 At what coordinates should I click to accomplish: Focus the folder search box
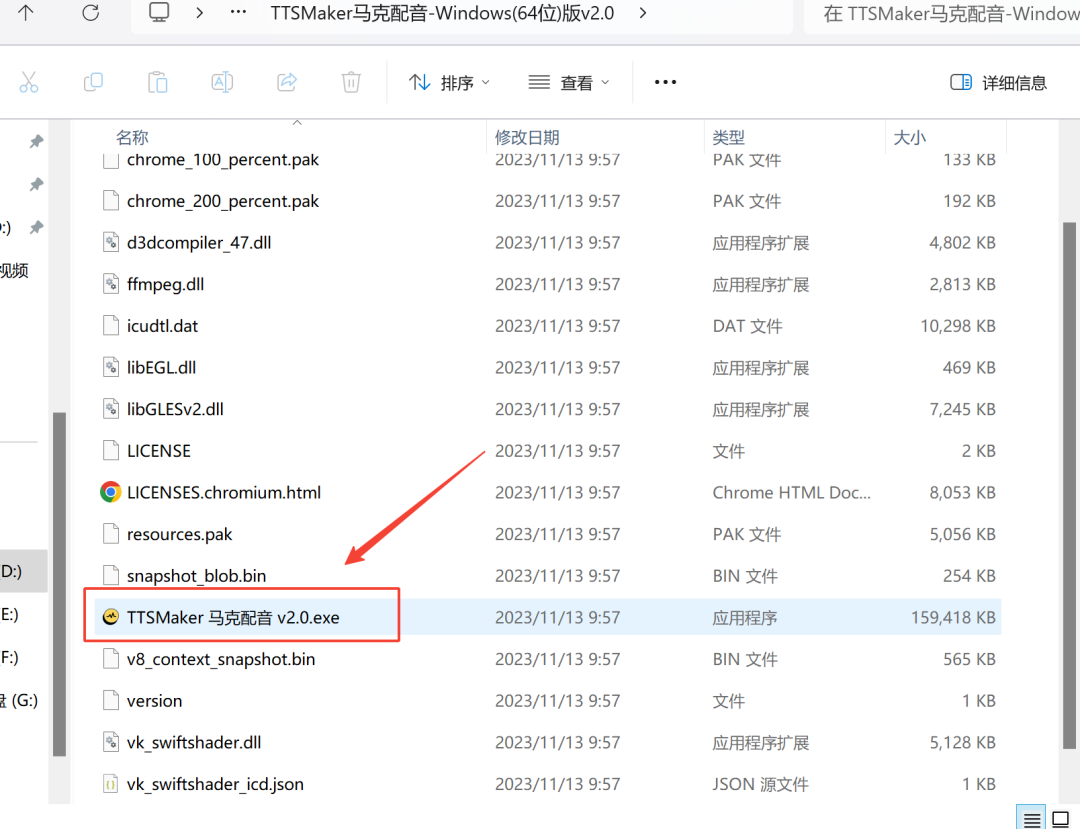(x=944, y=14)
